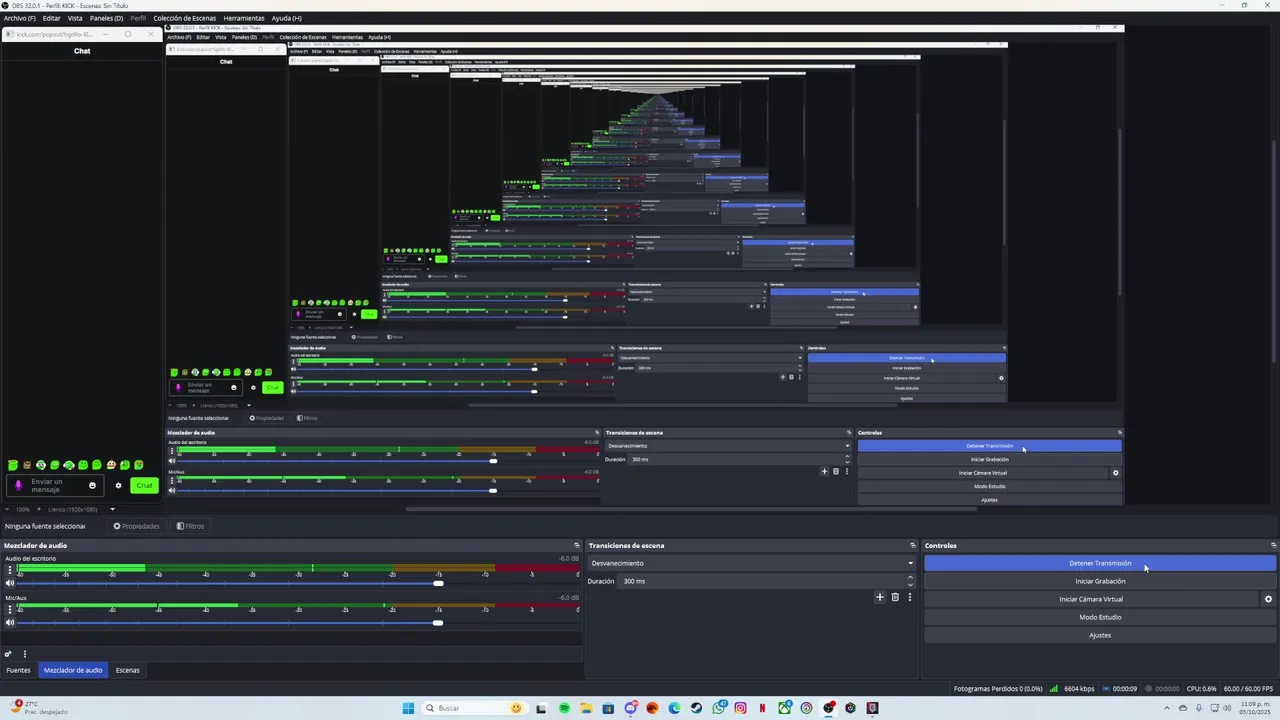Open virtual camera settings gear
The width and height of the screenshot is (1280, 720).
pos(1268,599)
